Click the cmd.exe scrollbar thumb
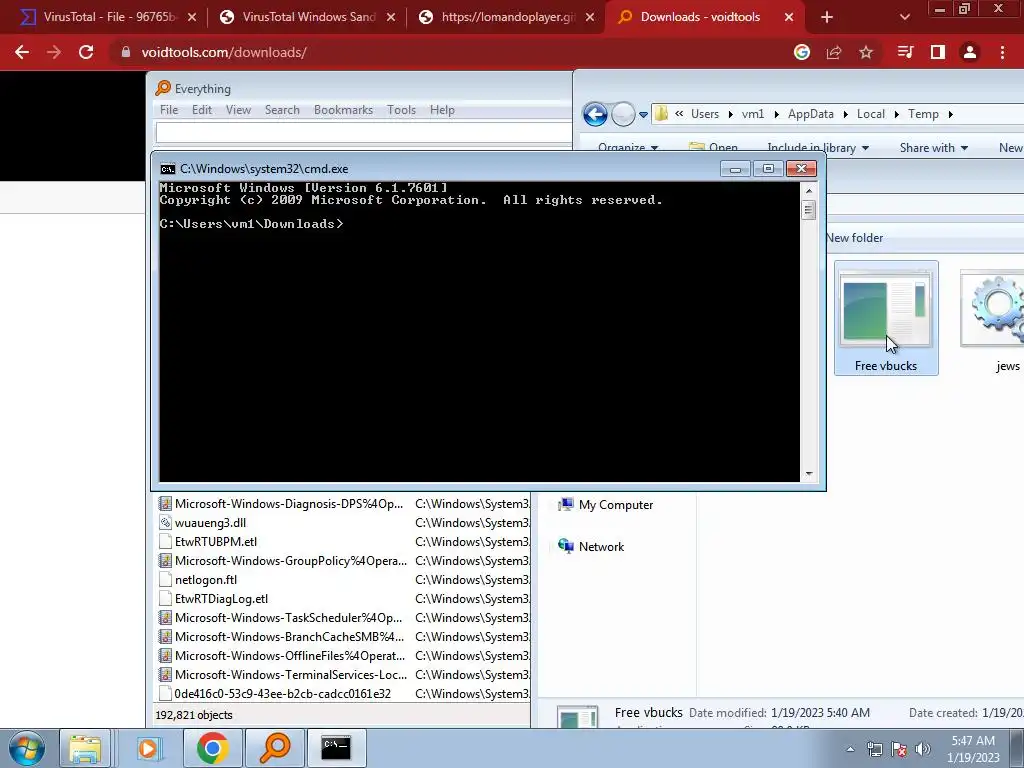The height and width of the screenshot is (768, 1024). [x=808, y=210]
